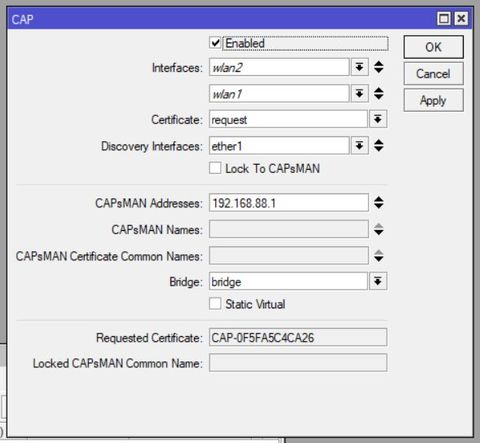Viewport: 480px width, 443px height.
Task: Click arrows beside CAPsMAN Certificate Common Names
Action: coord(379,256)
